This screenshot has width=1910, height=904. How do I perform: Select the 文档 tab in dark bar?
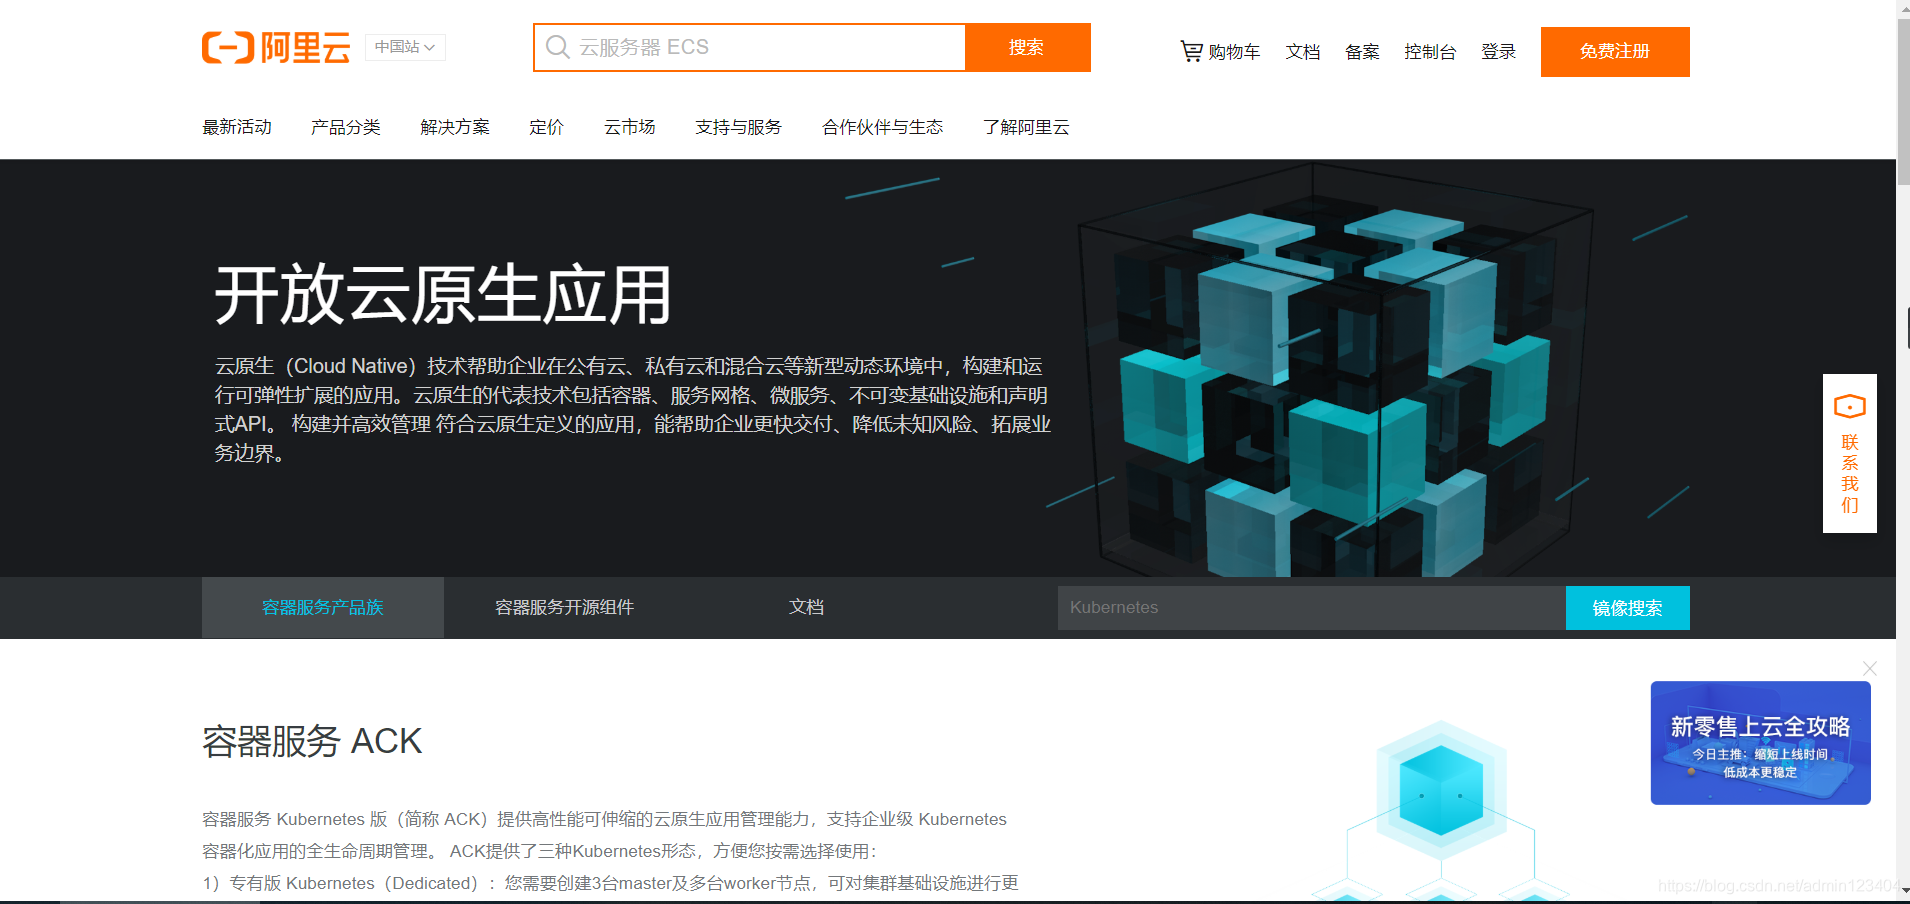click(806, 608)
